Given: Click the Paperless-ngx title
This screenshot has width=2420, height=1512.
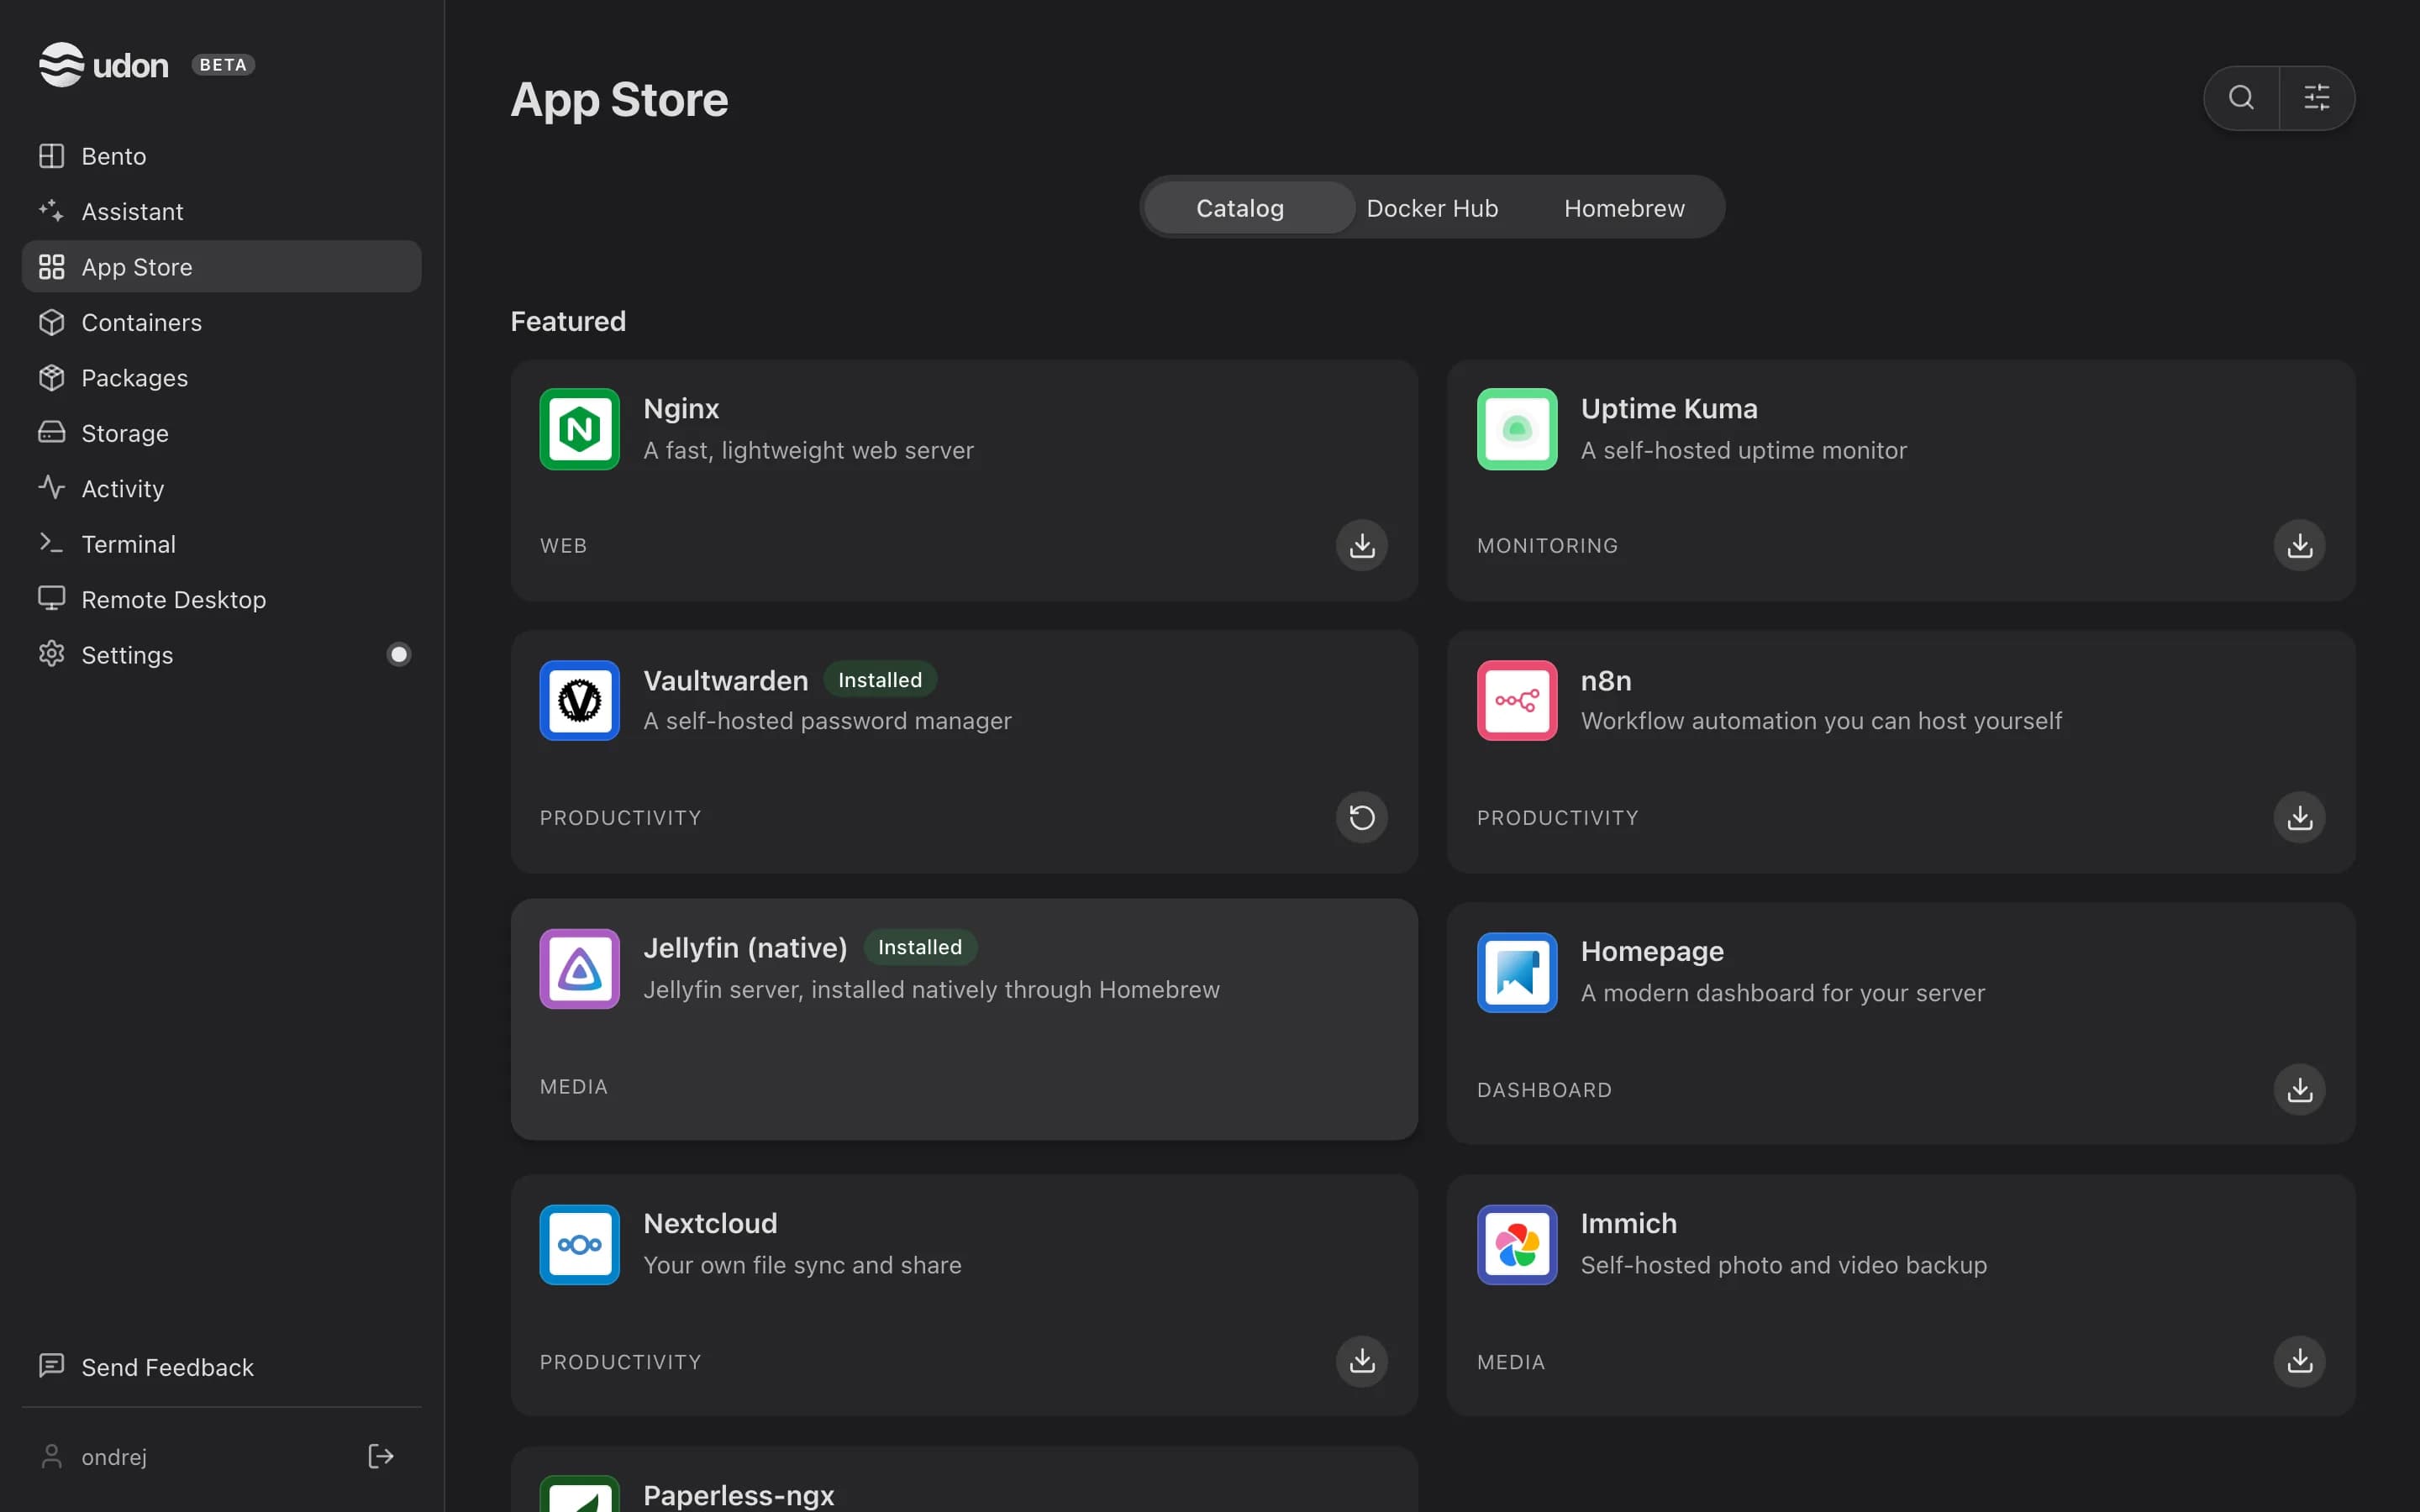Looking at the screenshot, I should [739, 1495].
